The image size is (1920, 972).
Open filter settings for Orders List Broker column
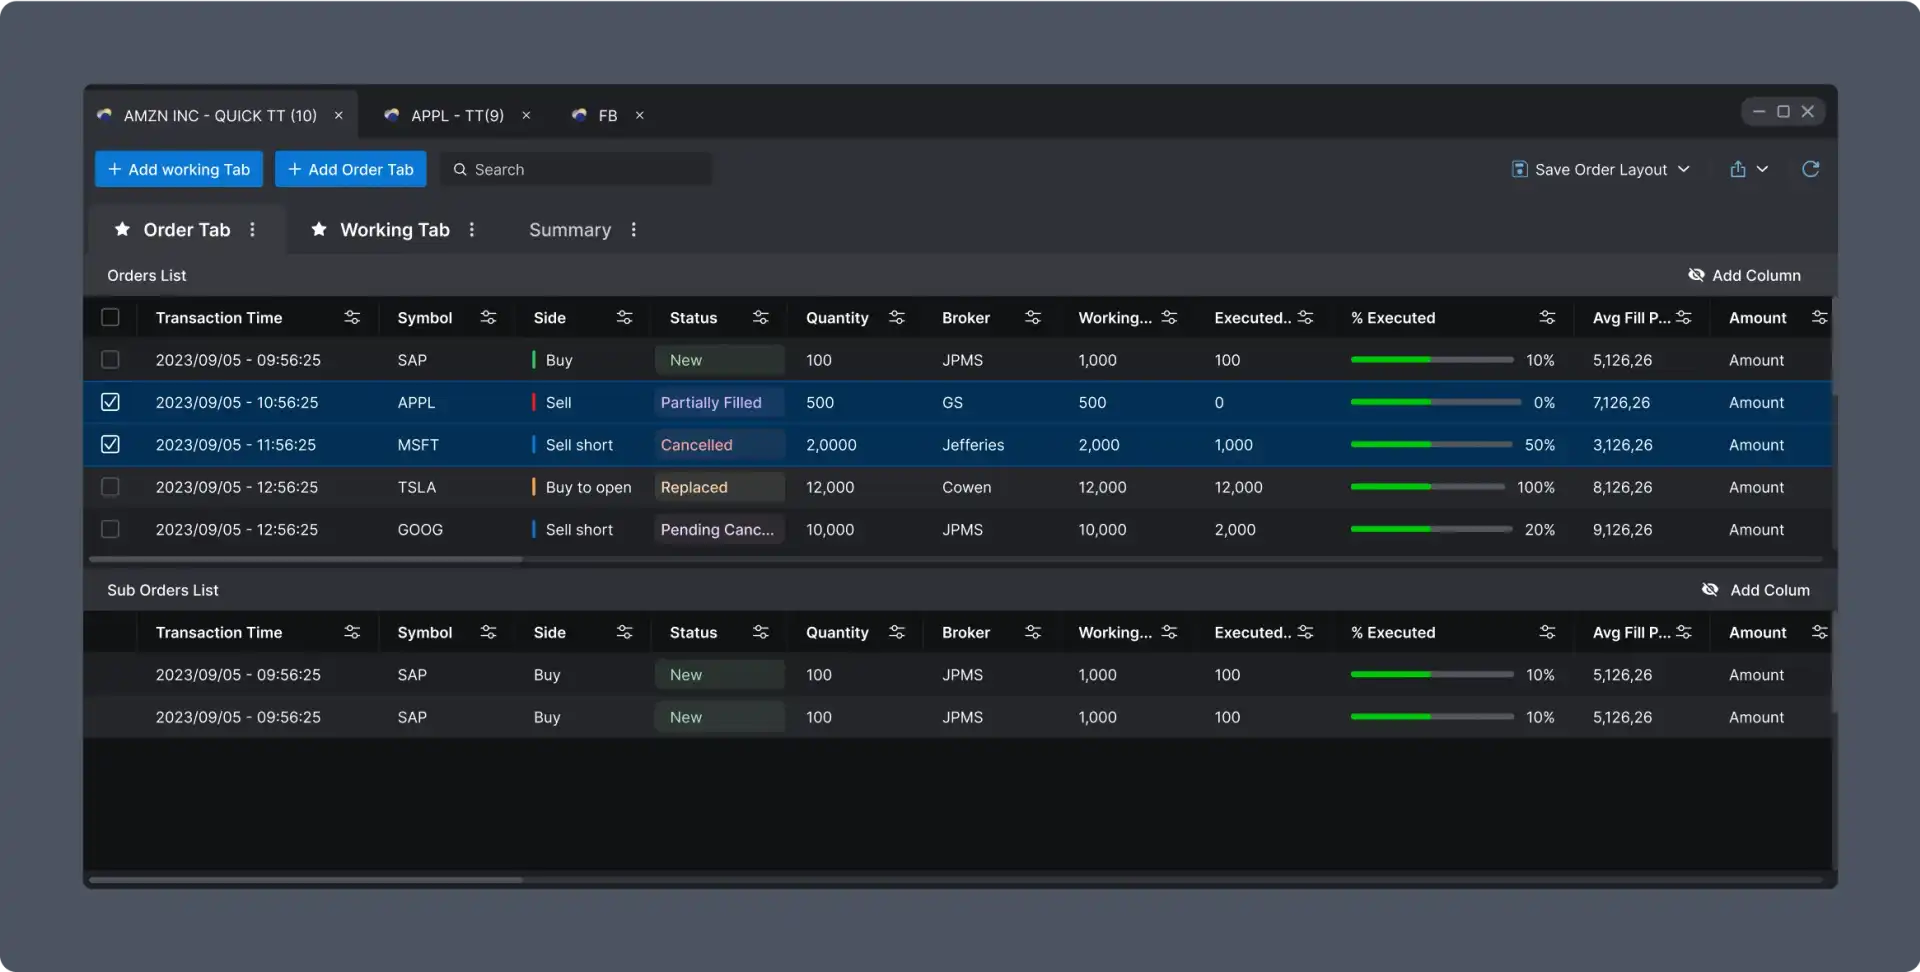click(x=1033, y=317)
